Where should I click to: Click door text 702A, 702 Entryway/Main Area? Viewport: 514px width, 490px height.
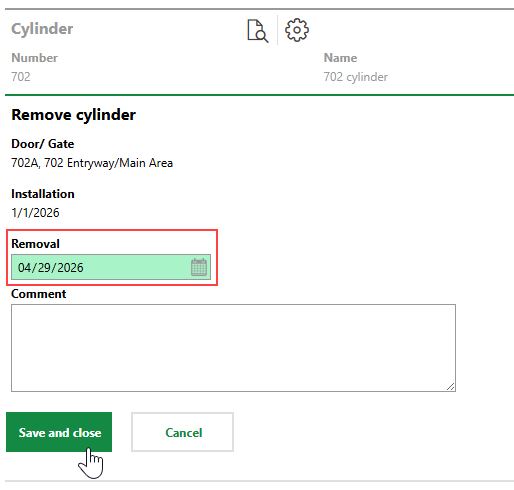click(92, 163)
